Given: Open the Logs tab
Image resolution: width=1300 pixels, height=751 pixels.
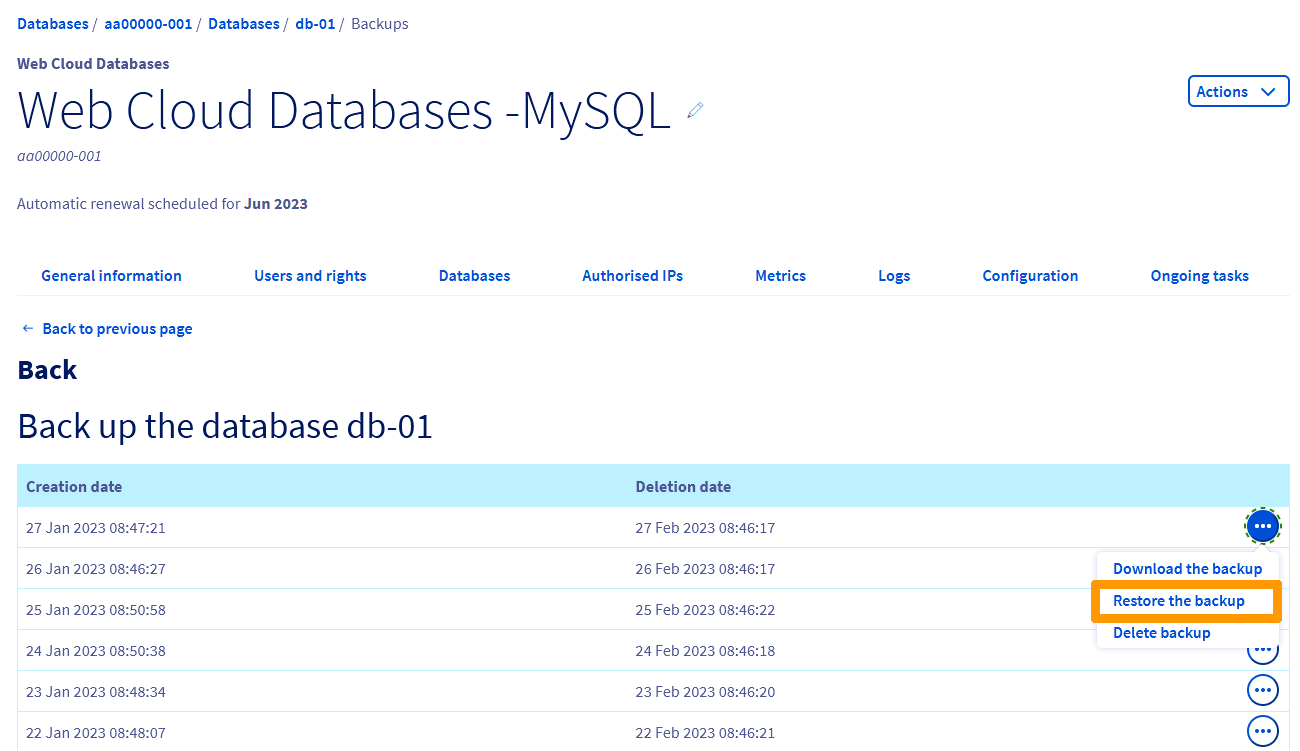Looking at the screenshot, I should (894, 275).
